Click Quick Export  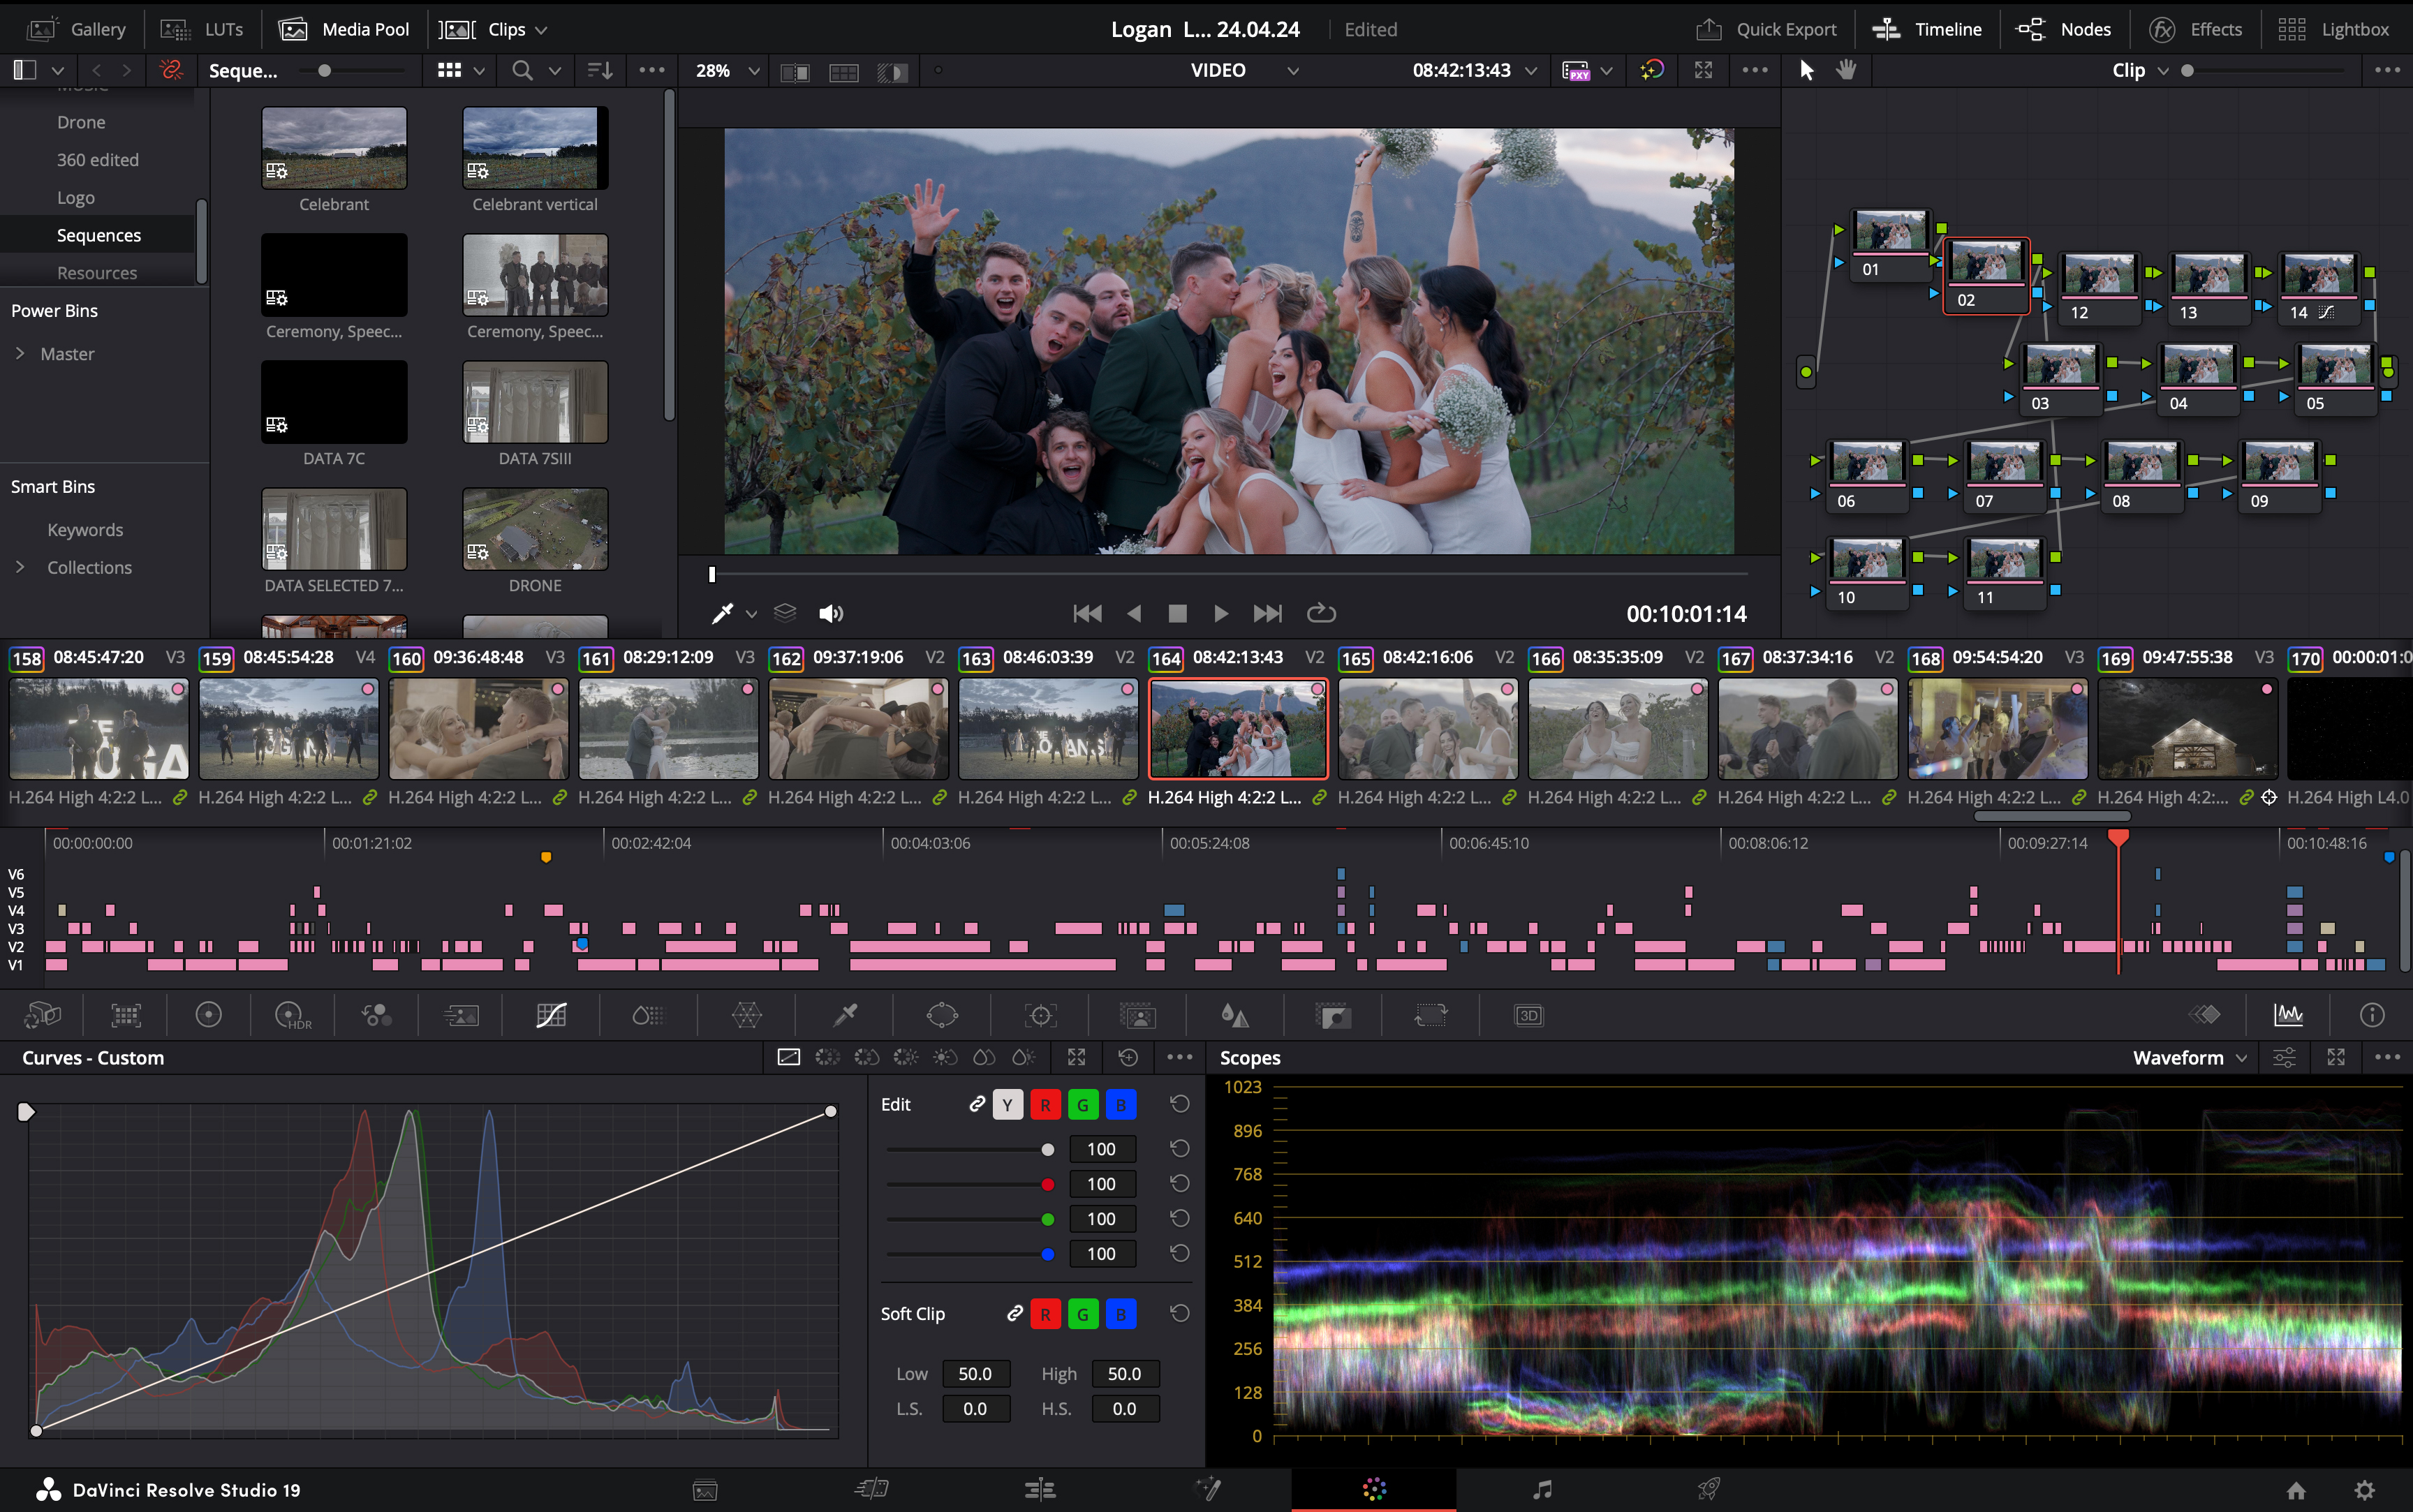tap(1767, 29)
